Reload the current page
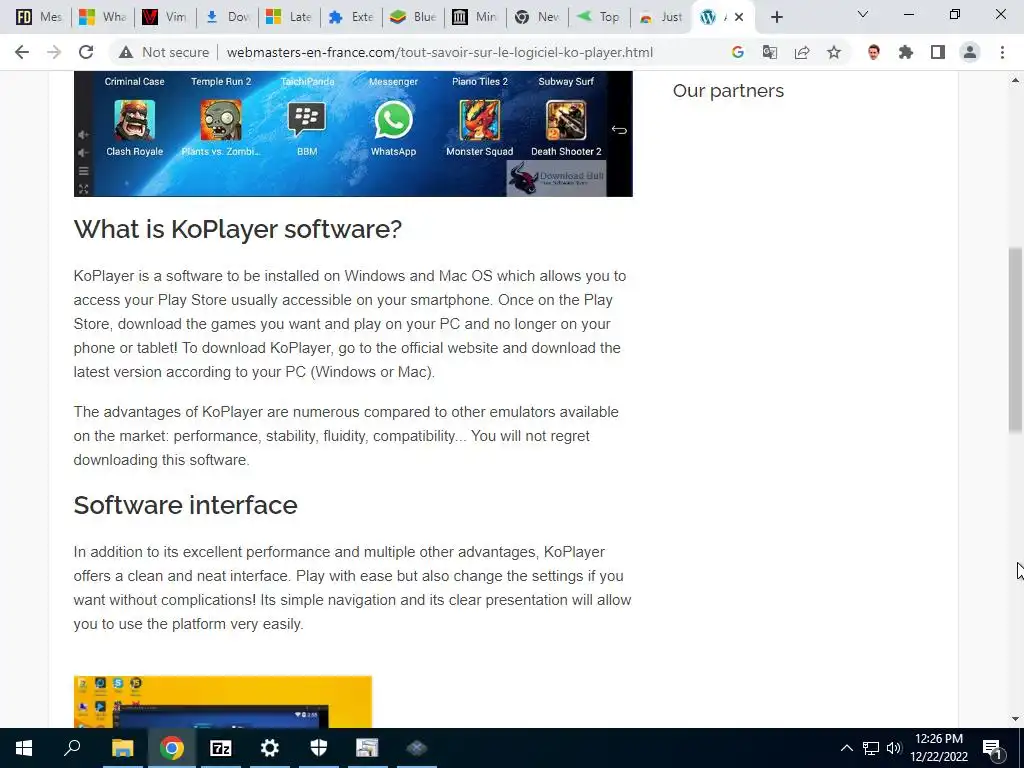 (x=86, y=52)
